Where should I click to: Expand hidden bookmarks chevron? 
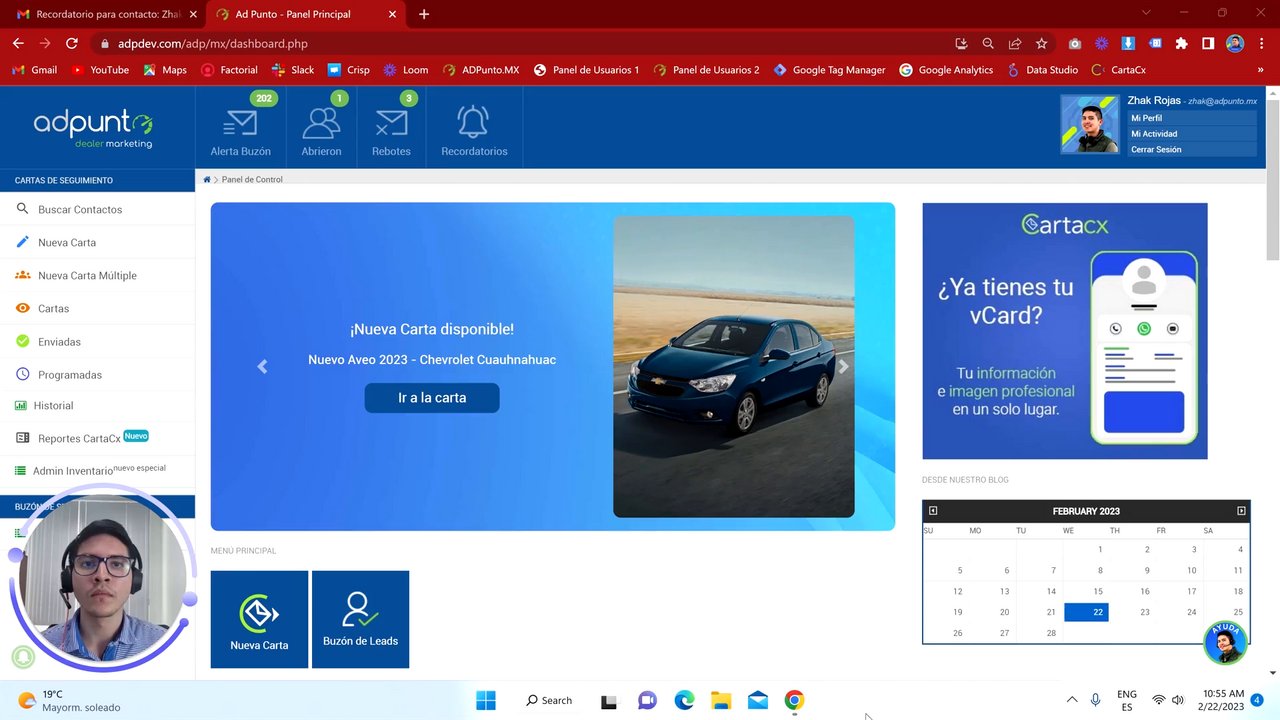[1260, 70]
